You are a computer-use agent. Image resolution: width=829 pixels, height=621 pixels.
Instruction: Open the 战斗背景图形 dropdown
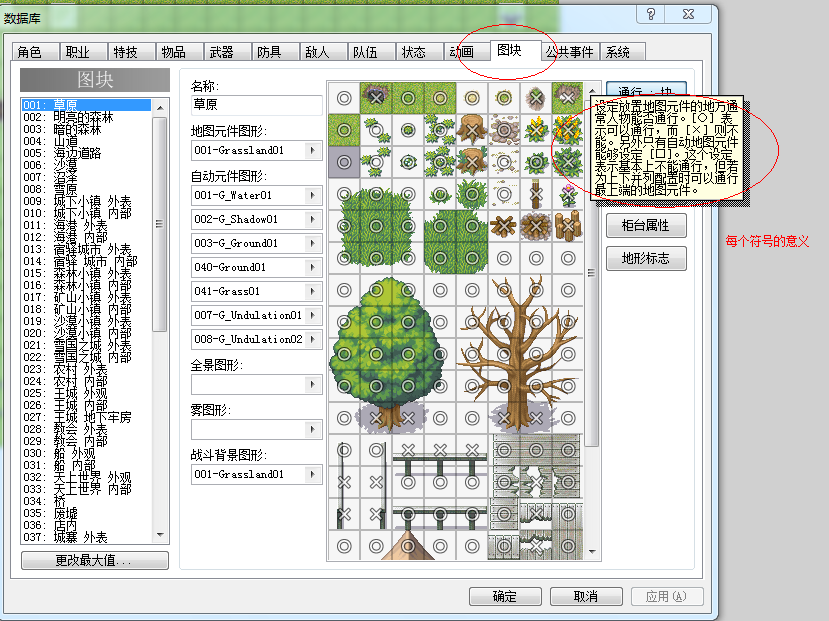(x=313, y=475)
